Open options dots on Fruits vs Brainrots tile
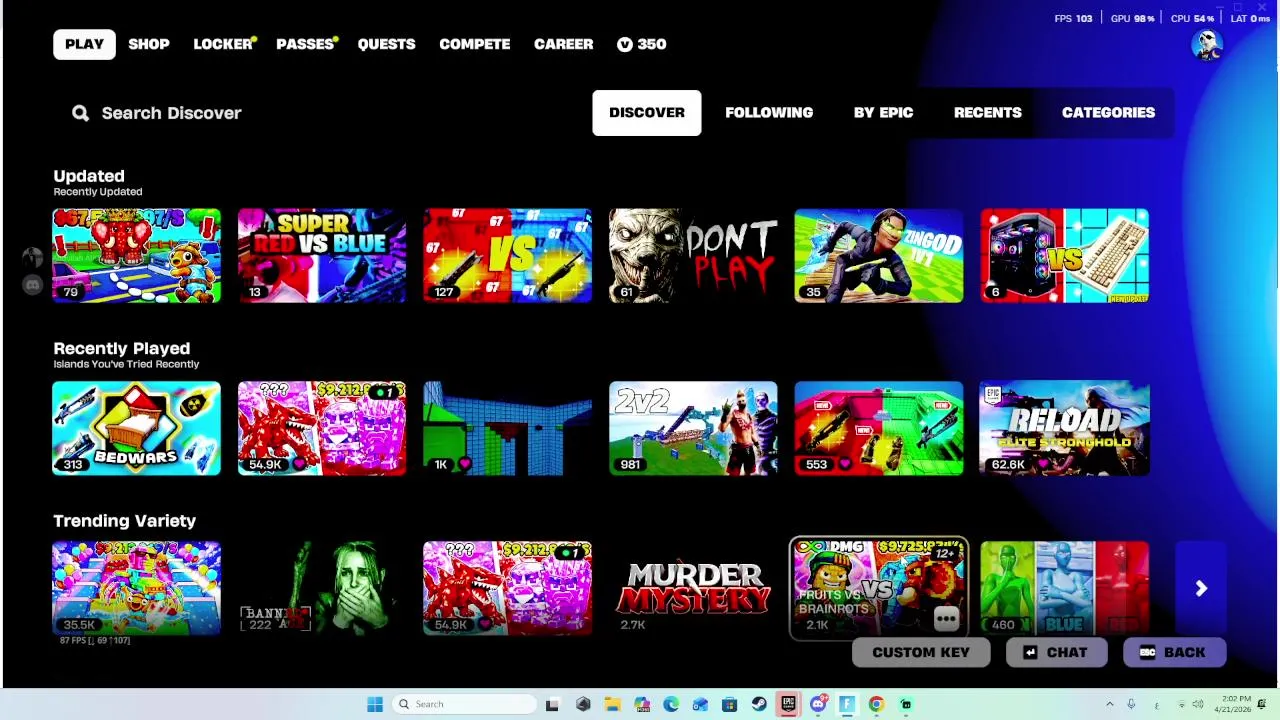The width and height of the screenshot is (1280, 720). 946,620
